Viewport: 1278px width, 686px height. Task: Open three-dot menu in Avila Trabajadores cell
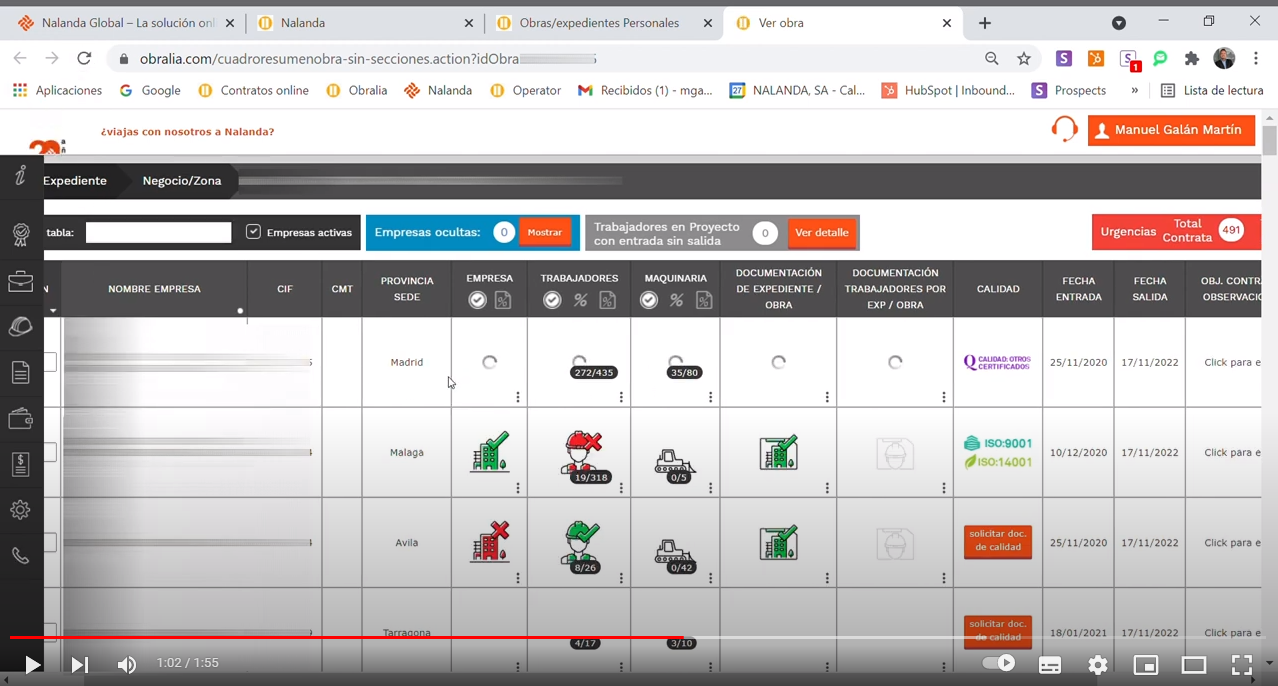621,578
